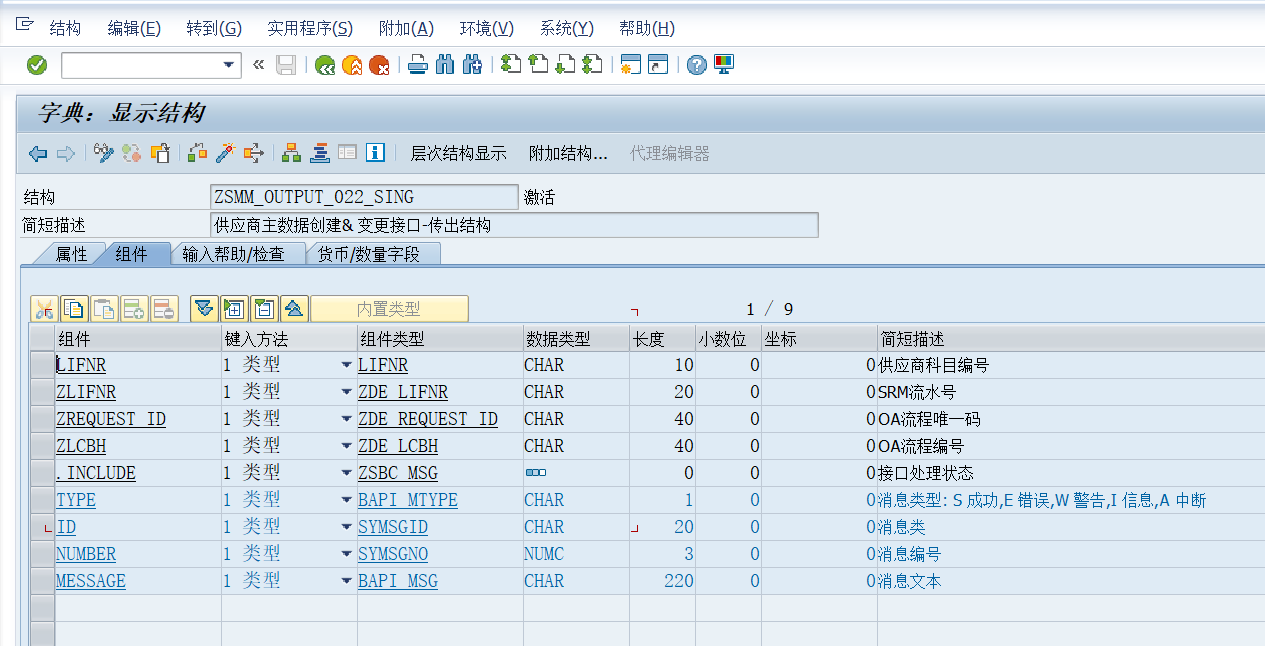Image resolution: width=1265 pixels, height=646 pixels.
Task: Open typing method dropdown for TYPE row
Action: [x=346, y=501]
